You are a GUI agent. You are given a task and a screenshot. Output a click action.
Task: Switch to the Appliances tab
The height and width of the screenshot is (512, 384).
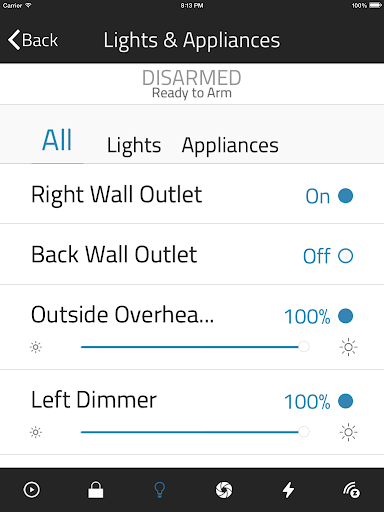[x=230, y=146]
